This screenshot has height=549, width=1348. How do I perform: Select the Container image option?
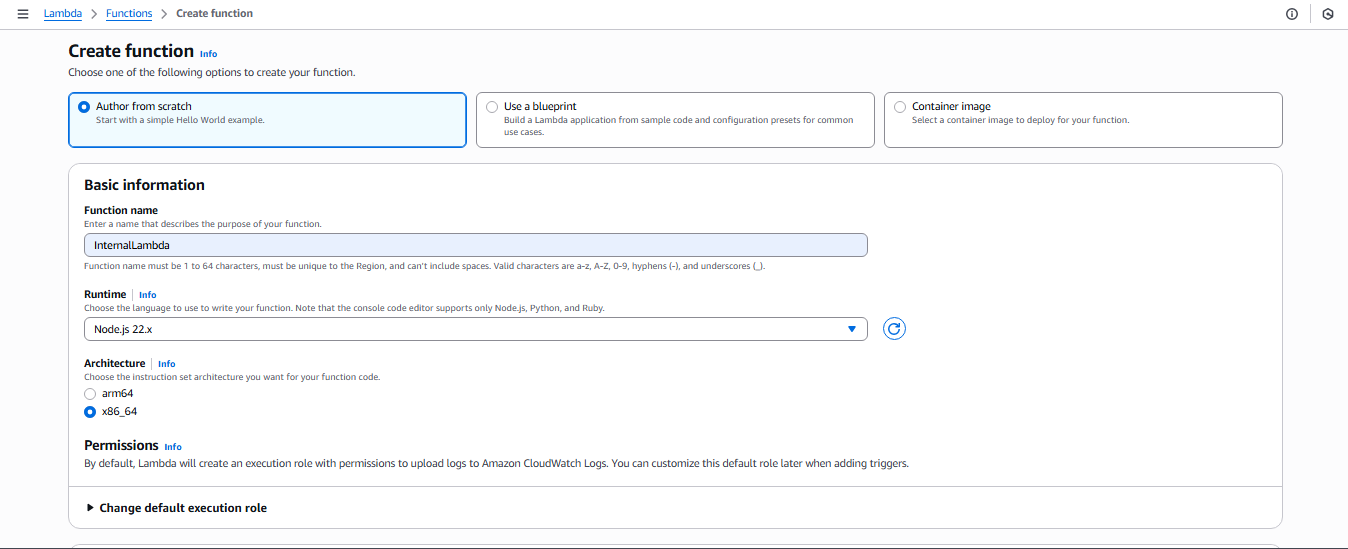pos(900,107)
